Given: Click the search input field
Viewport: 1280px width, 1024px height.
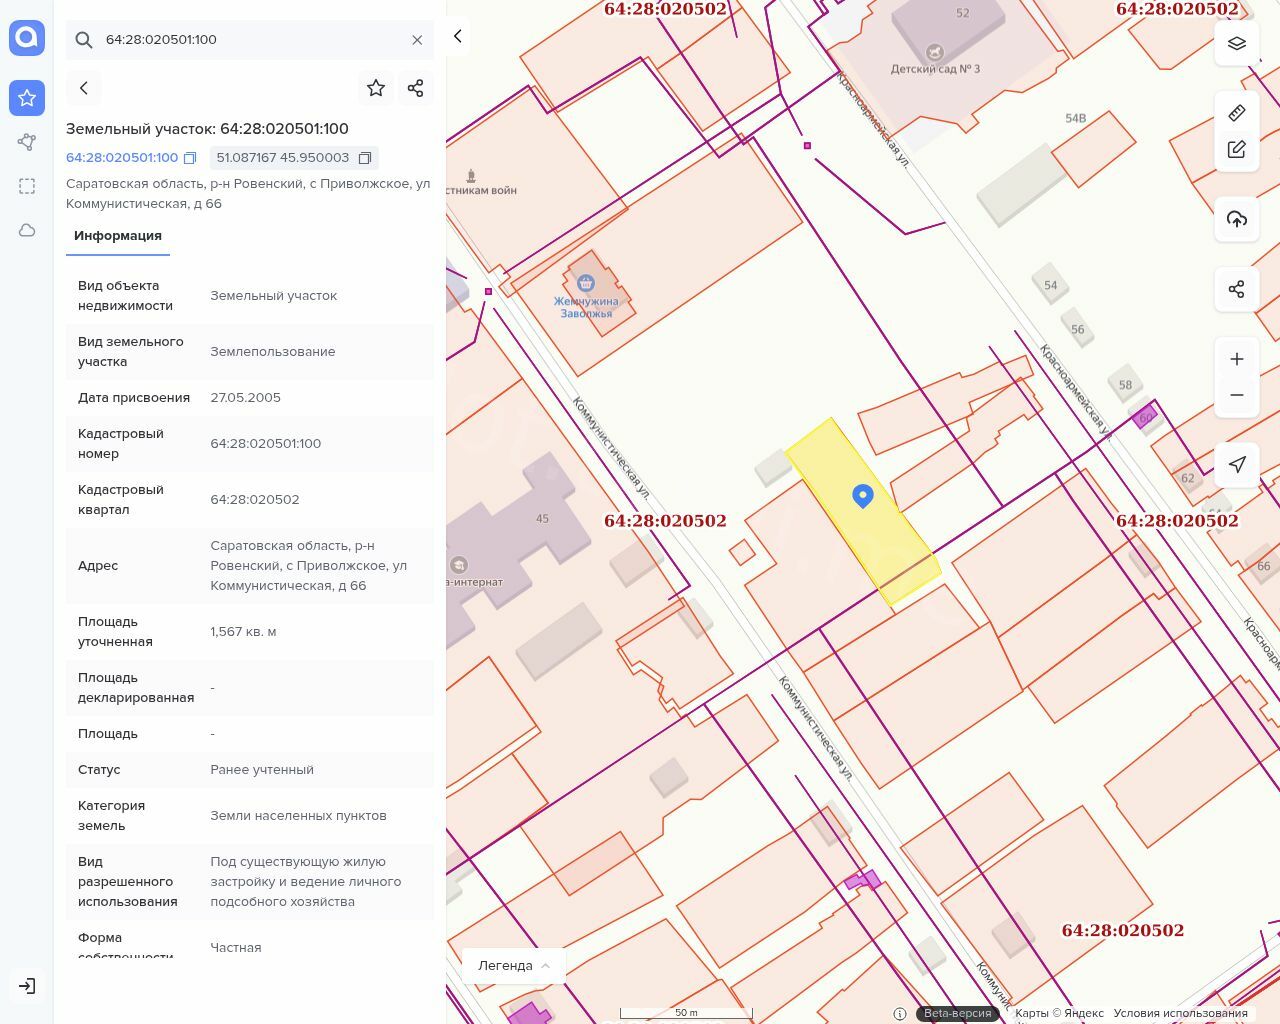Looking at the screenshot, I should pos(250,40).
